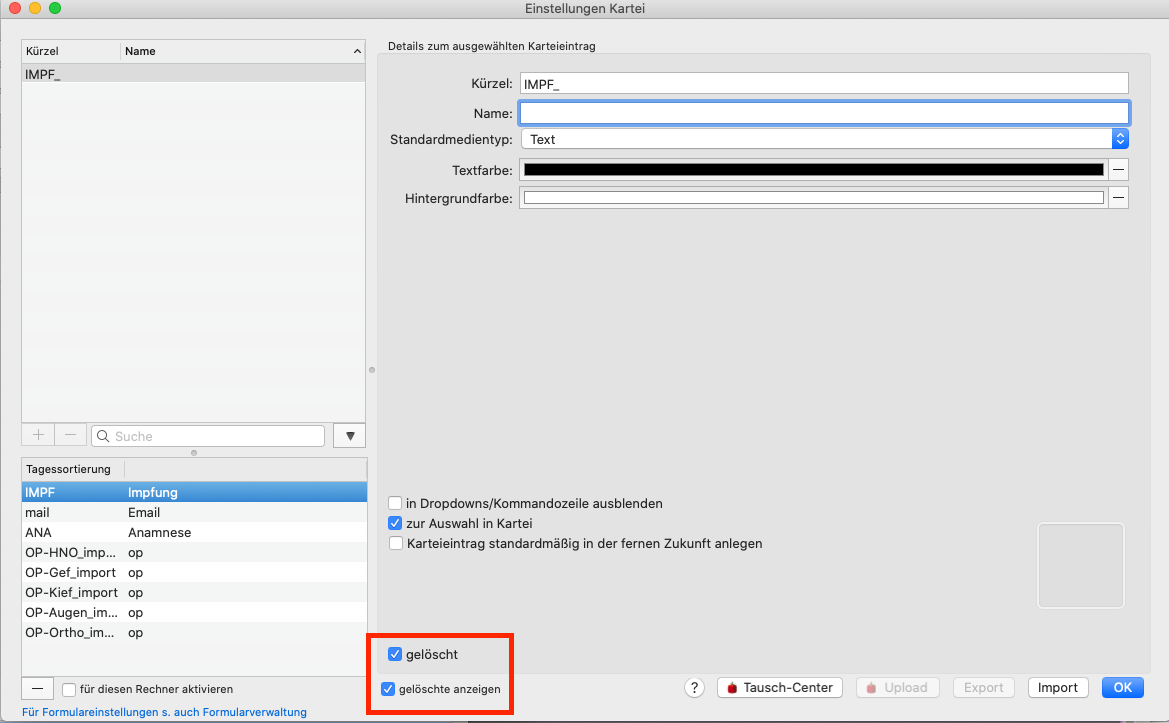Sort the list by Name column header
Image resolution: width=1169 pixels, height=723 pixels.
click(x=242, y=51)
